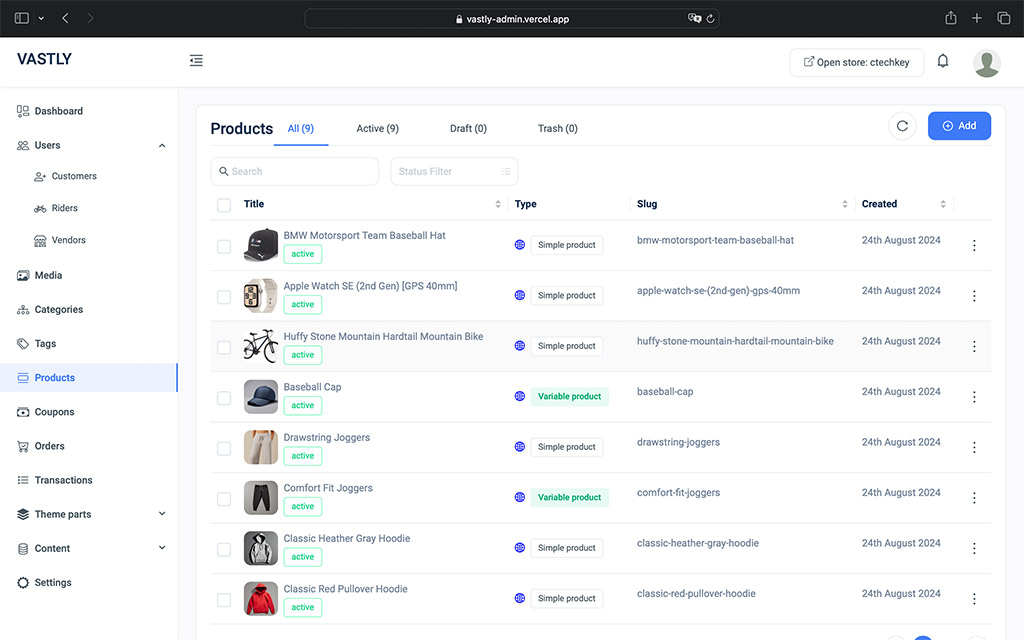Click the VASTLY logo
This screenshot has height=640, width=1024.
click(x=44, y=59)
